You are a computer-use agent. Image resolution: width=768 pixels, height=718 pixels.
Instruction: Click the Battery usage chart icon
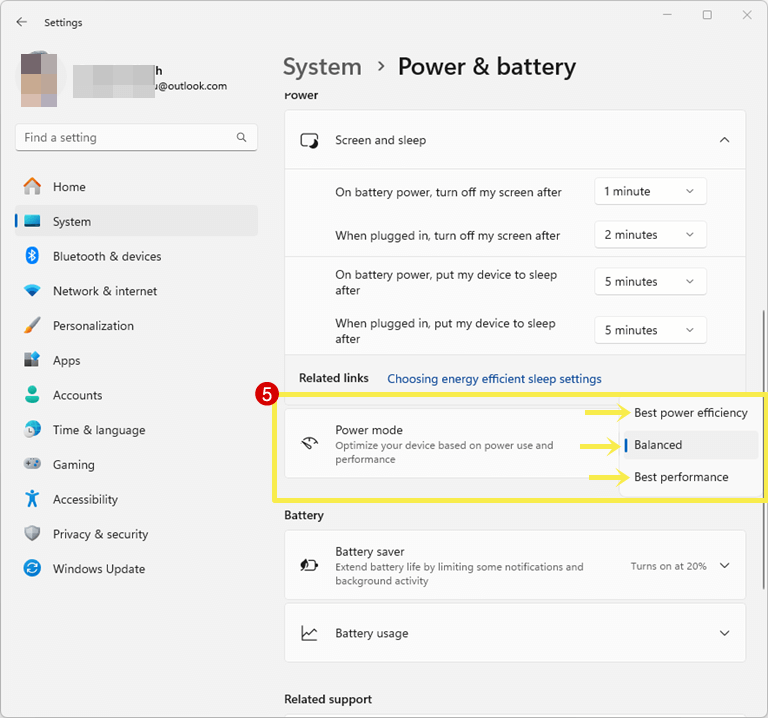(310, 633)
